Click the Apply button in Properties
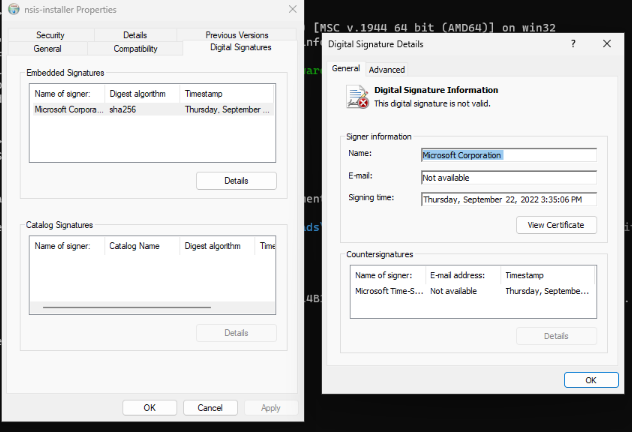 coord(270,408)
